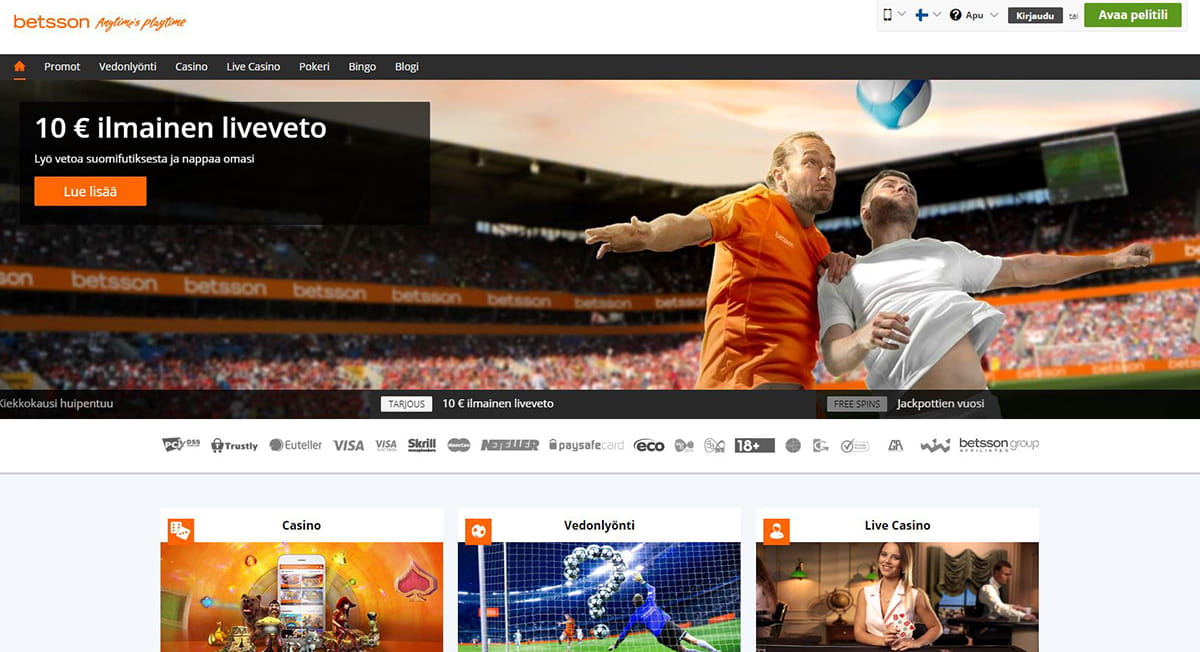The width and height of the screenshot is (1200, 652).
Task: Click the dealer icon on Live Casino card
Action: coord(776,530)
